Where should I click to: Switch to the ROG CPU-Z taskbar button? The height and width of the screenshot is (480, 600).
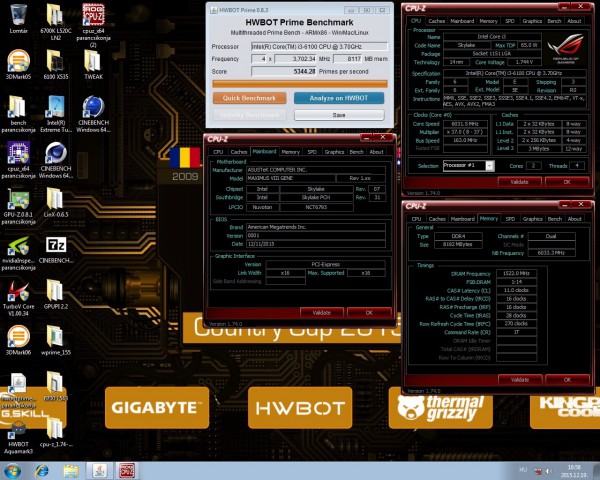[x=127, y=471]
